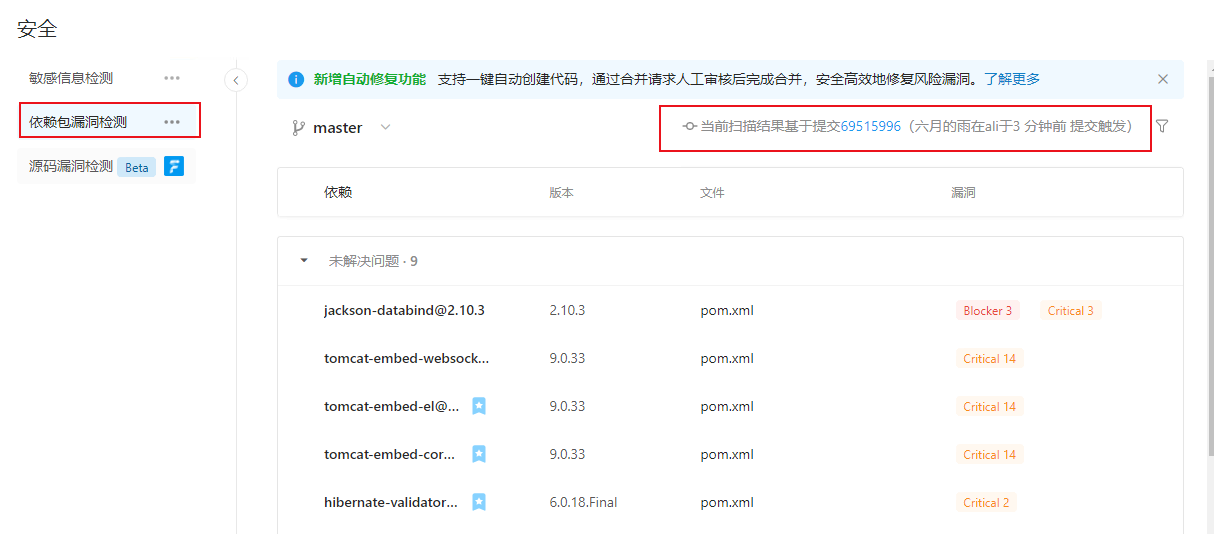Open the more options dots beside 敏感信息检测
The image size is (1214, 534).
click(x=172, y=78)
